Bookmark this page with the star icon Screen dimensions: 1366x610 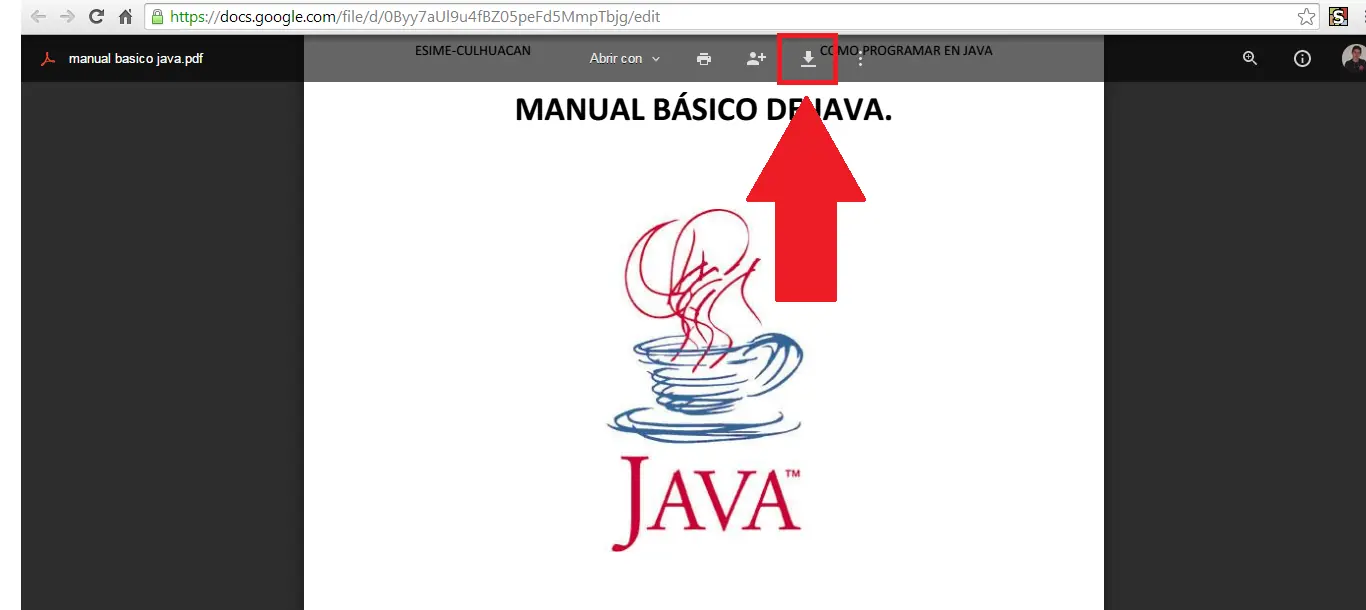pos(1306,17)
